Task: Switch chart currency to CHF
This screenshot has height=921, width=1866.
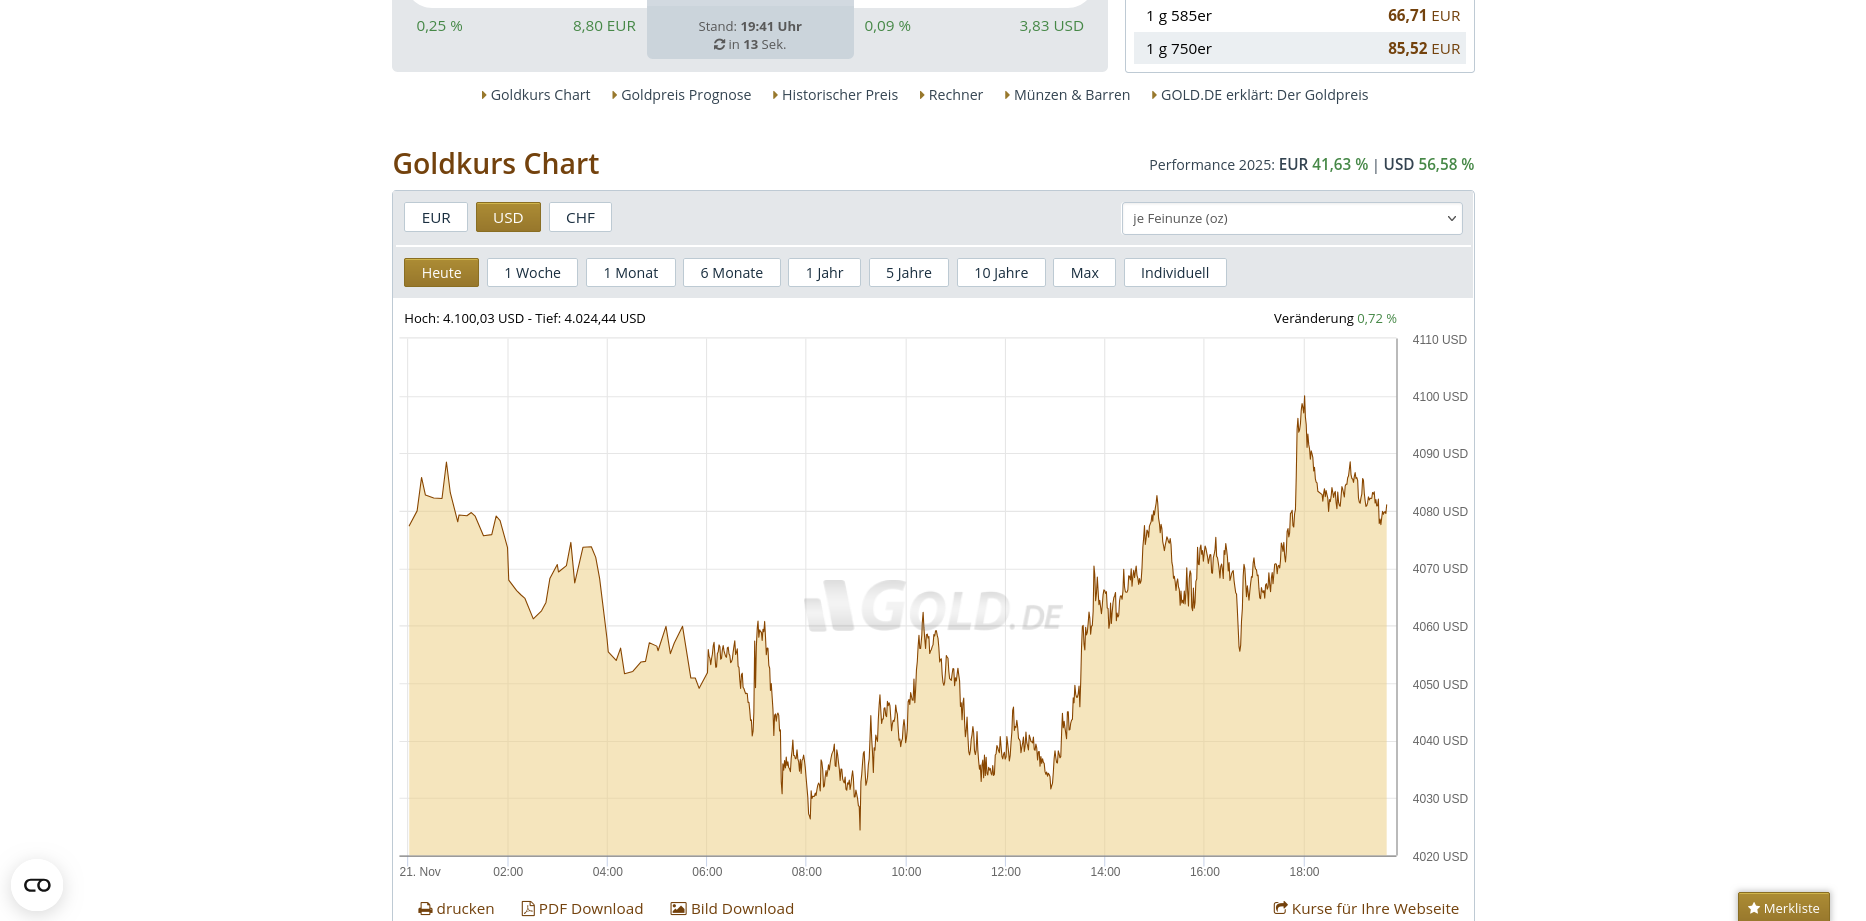Action: pyautogui.click(x=580, y=218)
